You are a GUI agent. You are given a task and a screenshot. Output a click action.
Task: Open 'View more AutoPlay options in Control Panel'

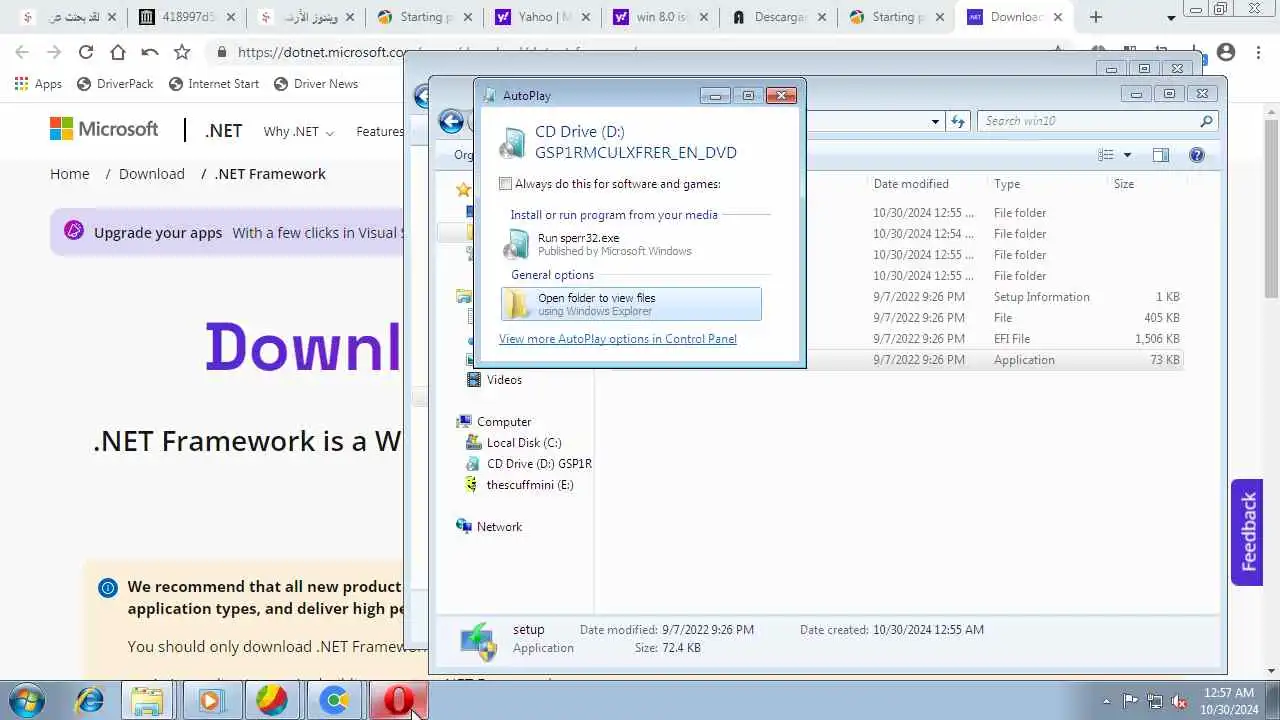click(618, 339)
